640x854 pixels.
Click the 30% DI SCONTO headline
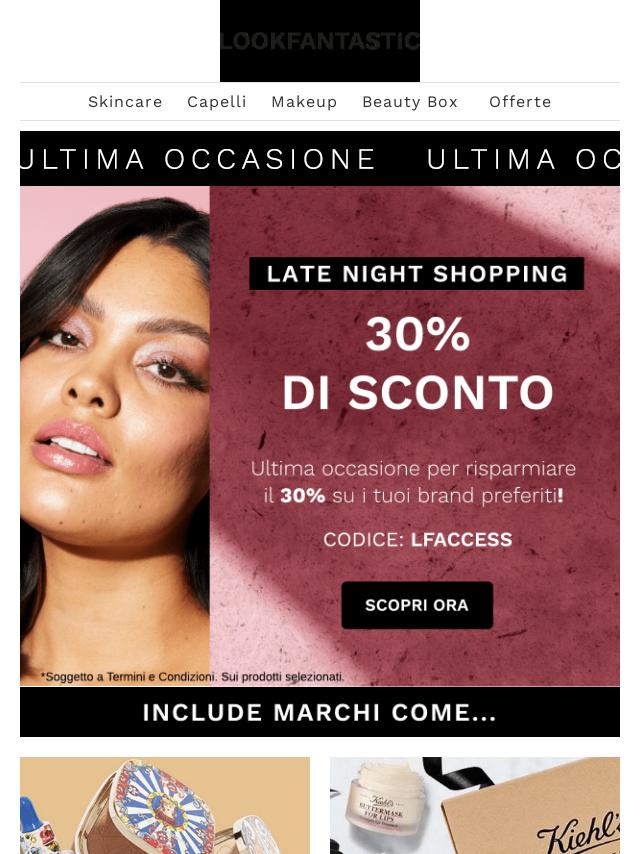[x=418, y=363]
